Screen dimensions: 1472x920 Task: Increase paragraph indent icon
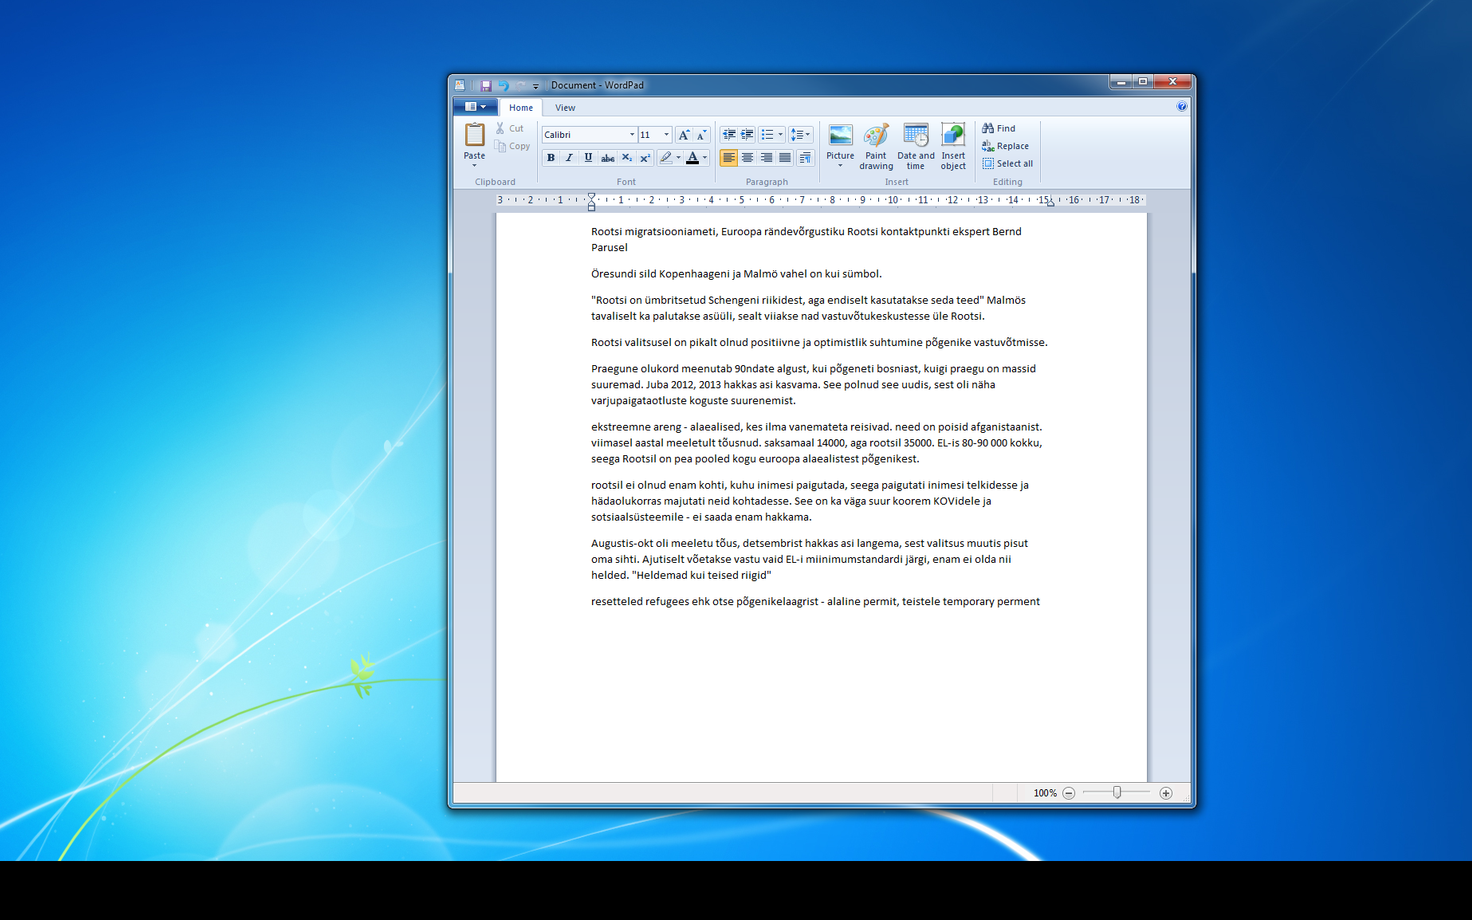click(747, 135)
